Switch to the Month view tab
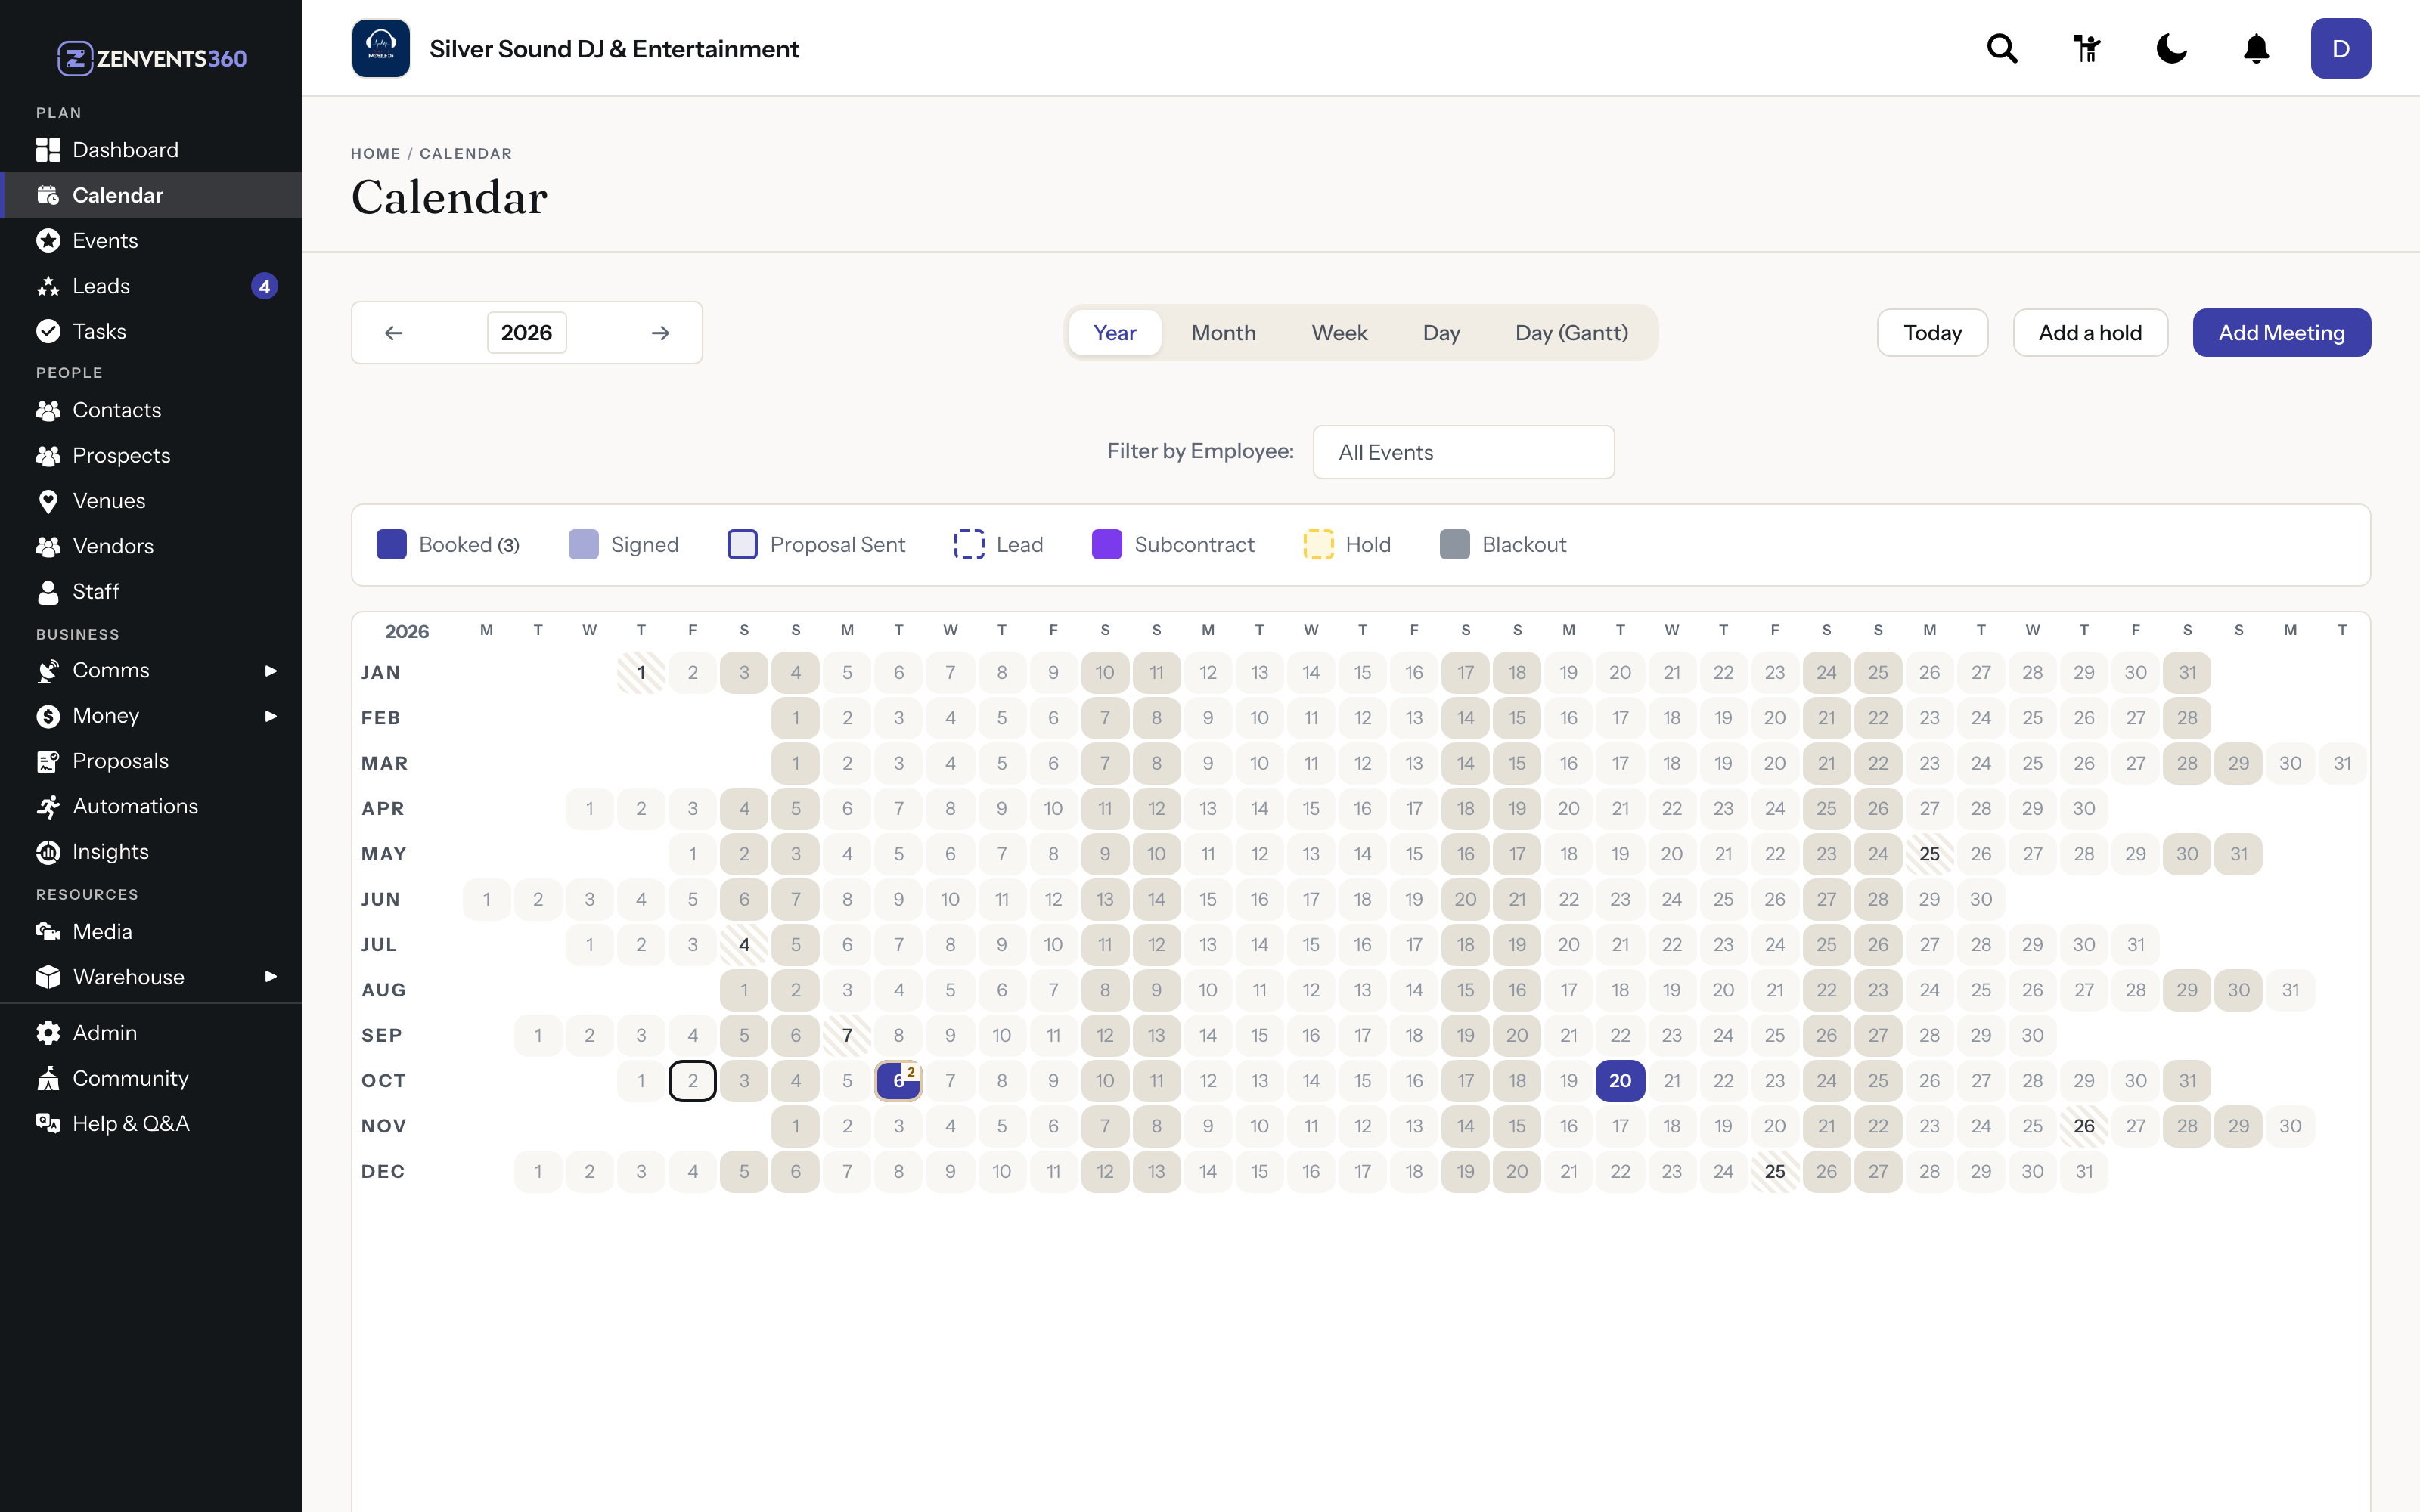2420x1512 pixels. (1223, 333)
